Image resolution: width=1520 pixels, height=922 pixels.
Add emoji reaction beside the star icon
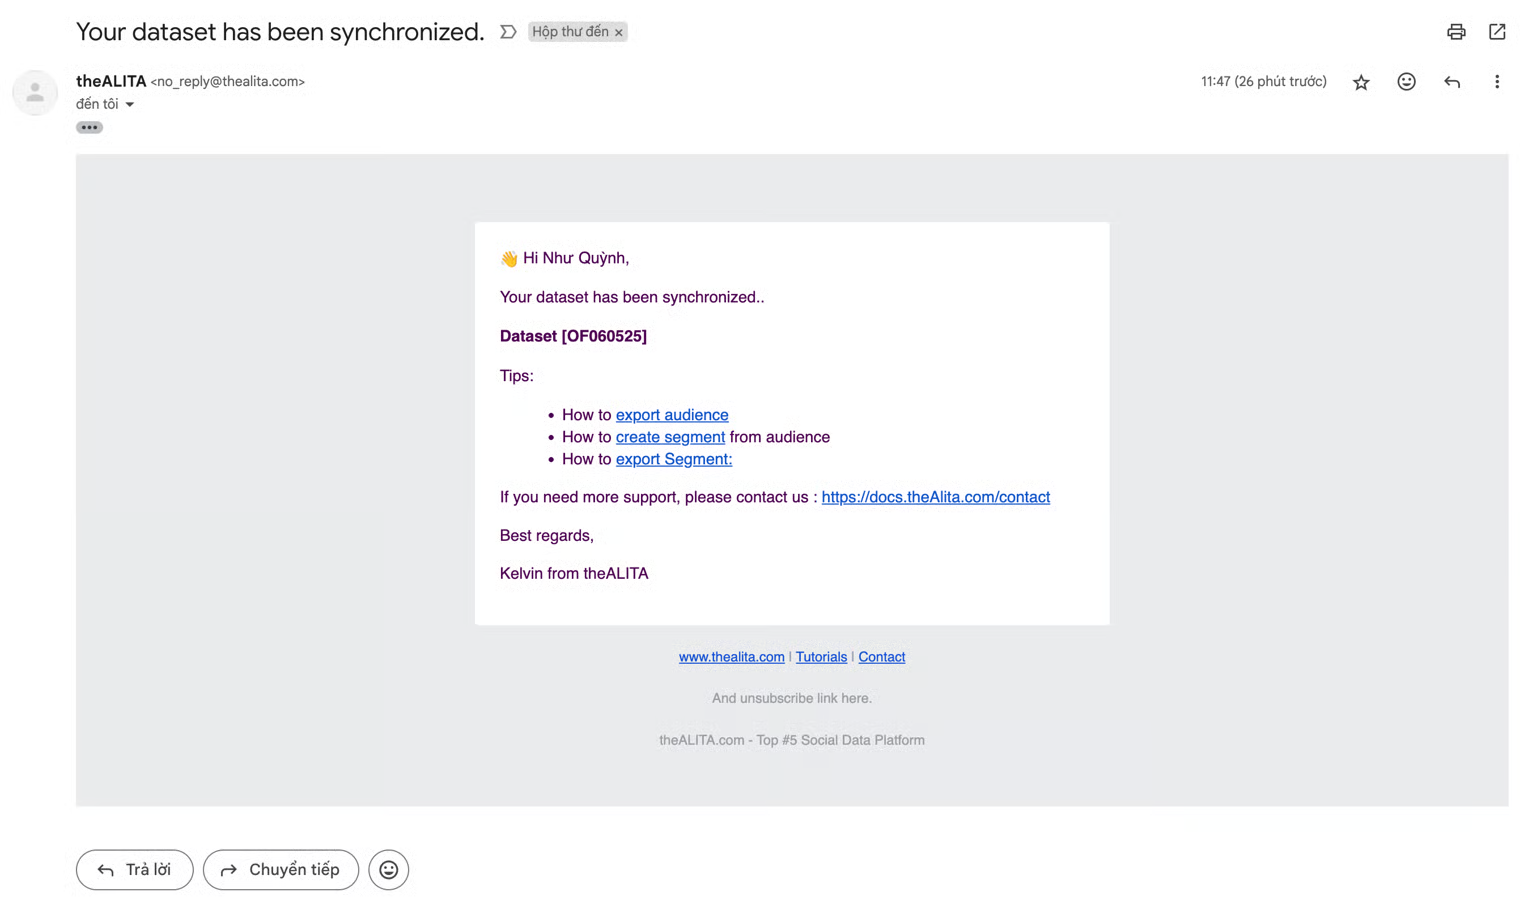click(1406, 82)
